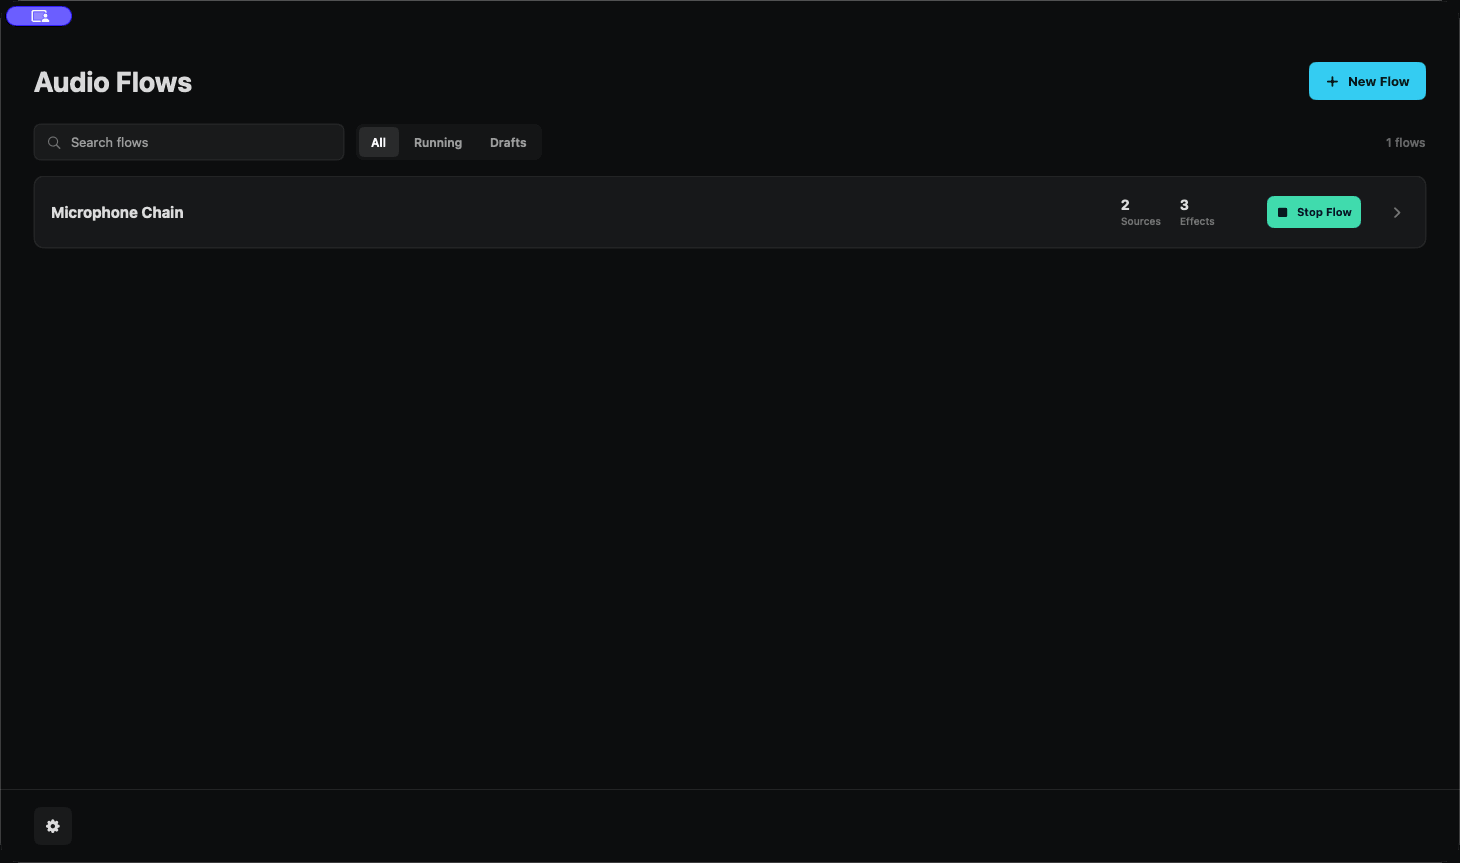
Task: Switch to the Running tab
Action: [x=438, y=142]
